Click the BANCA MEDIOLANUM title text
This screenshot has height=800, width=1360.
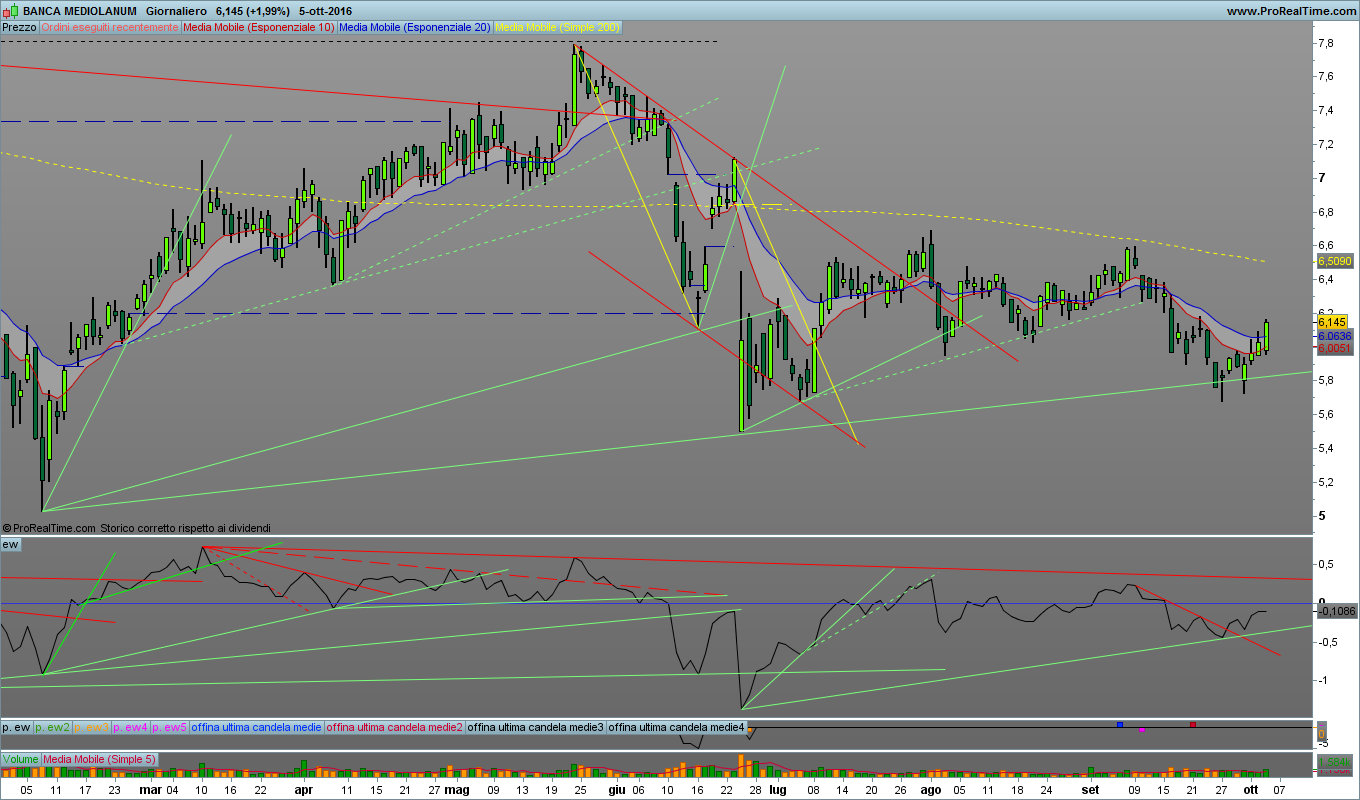78,11
